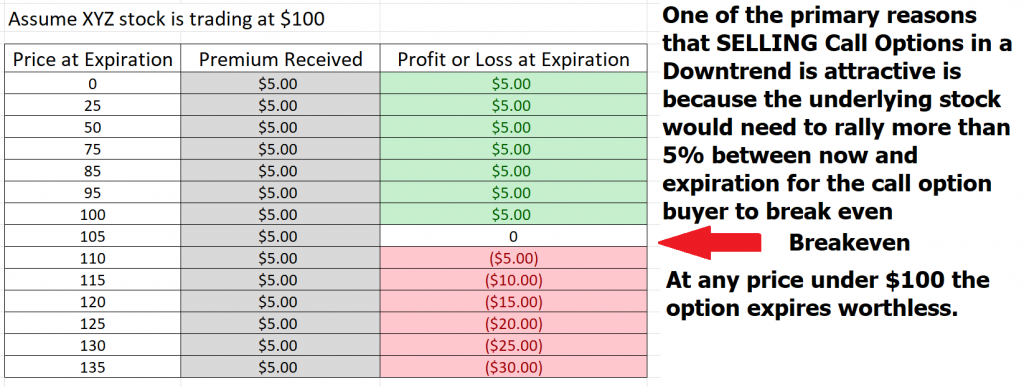Click the red Breakeven arrow
This screenshot has width=1024, height=387.
click(x=710, y=243)
